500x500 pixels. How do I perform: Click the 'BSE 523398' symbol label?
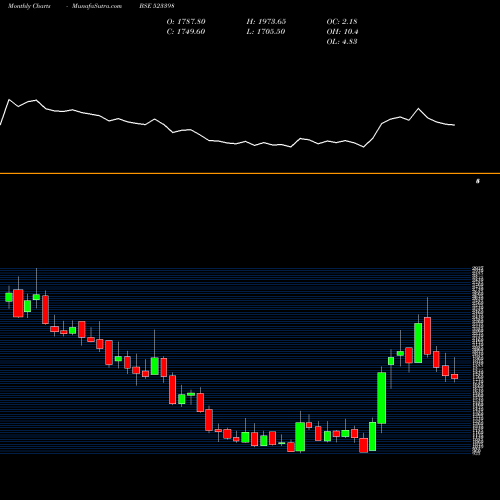pos(157,6)
